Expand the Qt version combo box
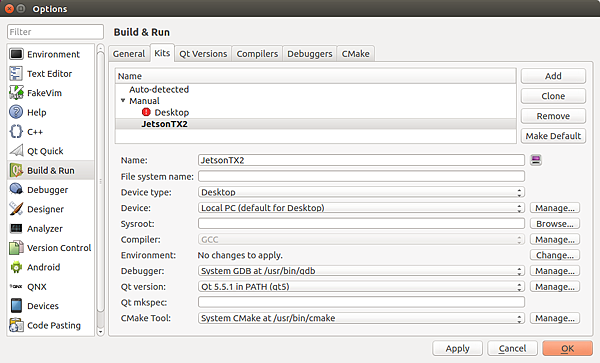This screenshot has height=363, width=600. [361, 286]
